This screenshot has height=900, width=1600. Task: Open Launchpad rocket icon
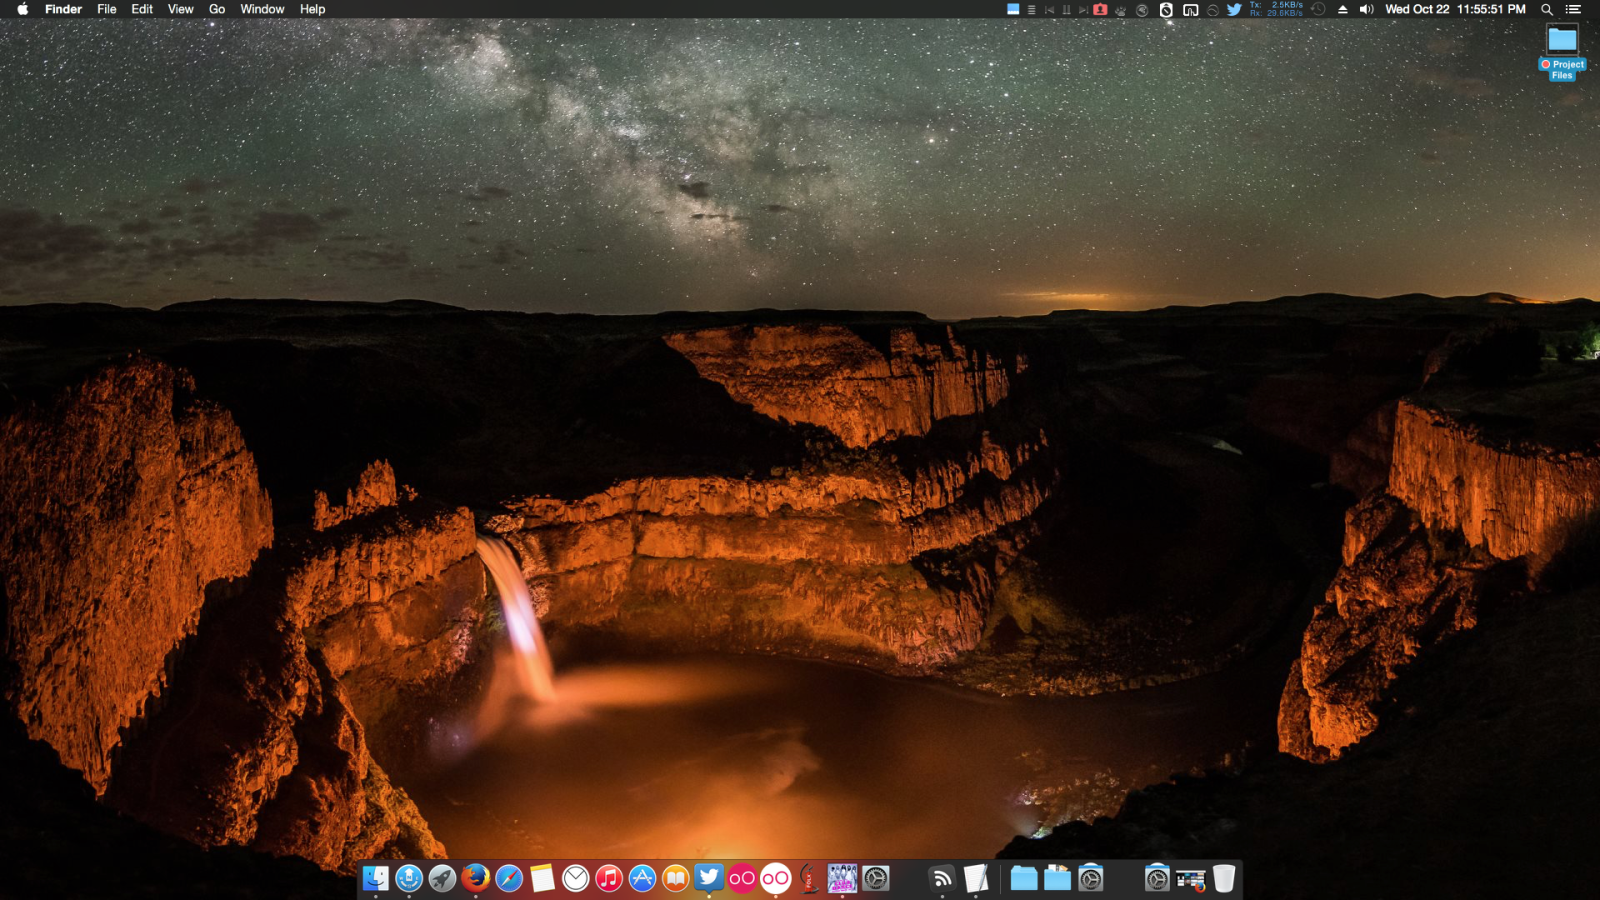click(x=442, y=878)
